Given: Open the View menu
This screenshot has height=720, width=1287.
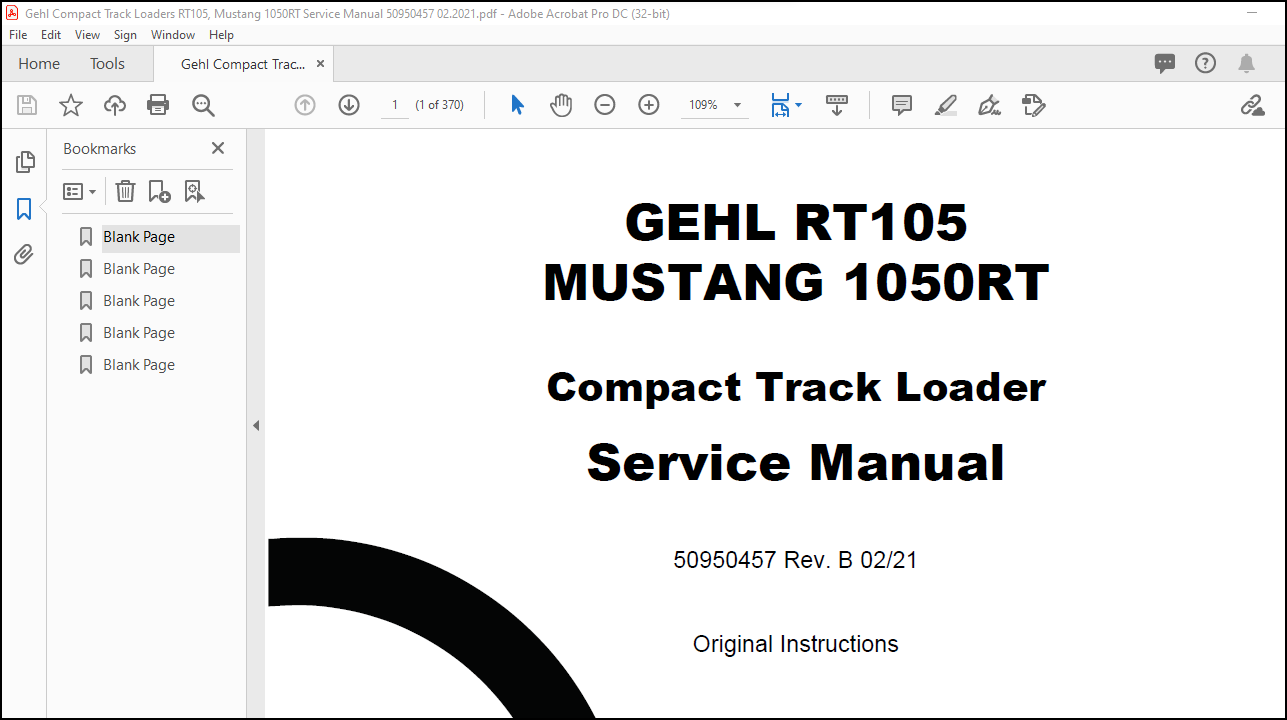Looking at the screenshot, I should (88, 35).
